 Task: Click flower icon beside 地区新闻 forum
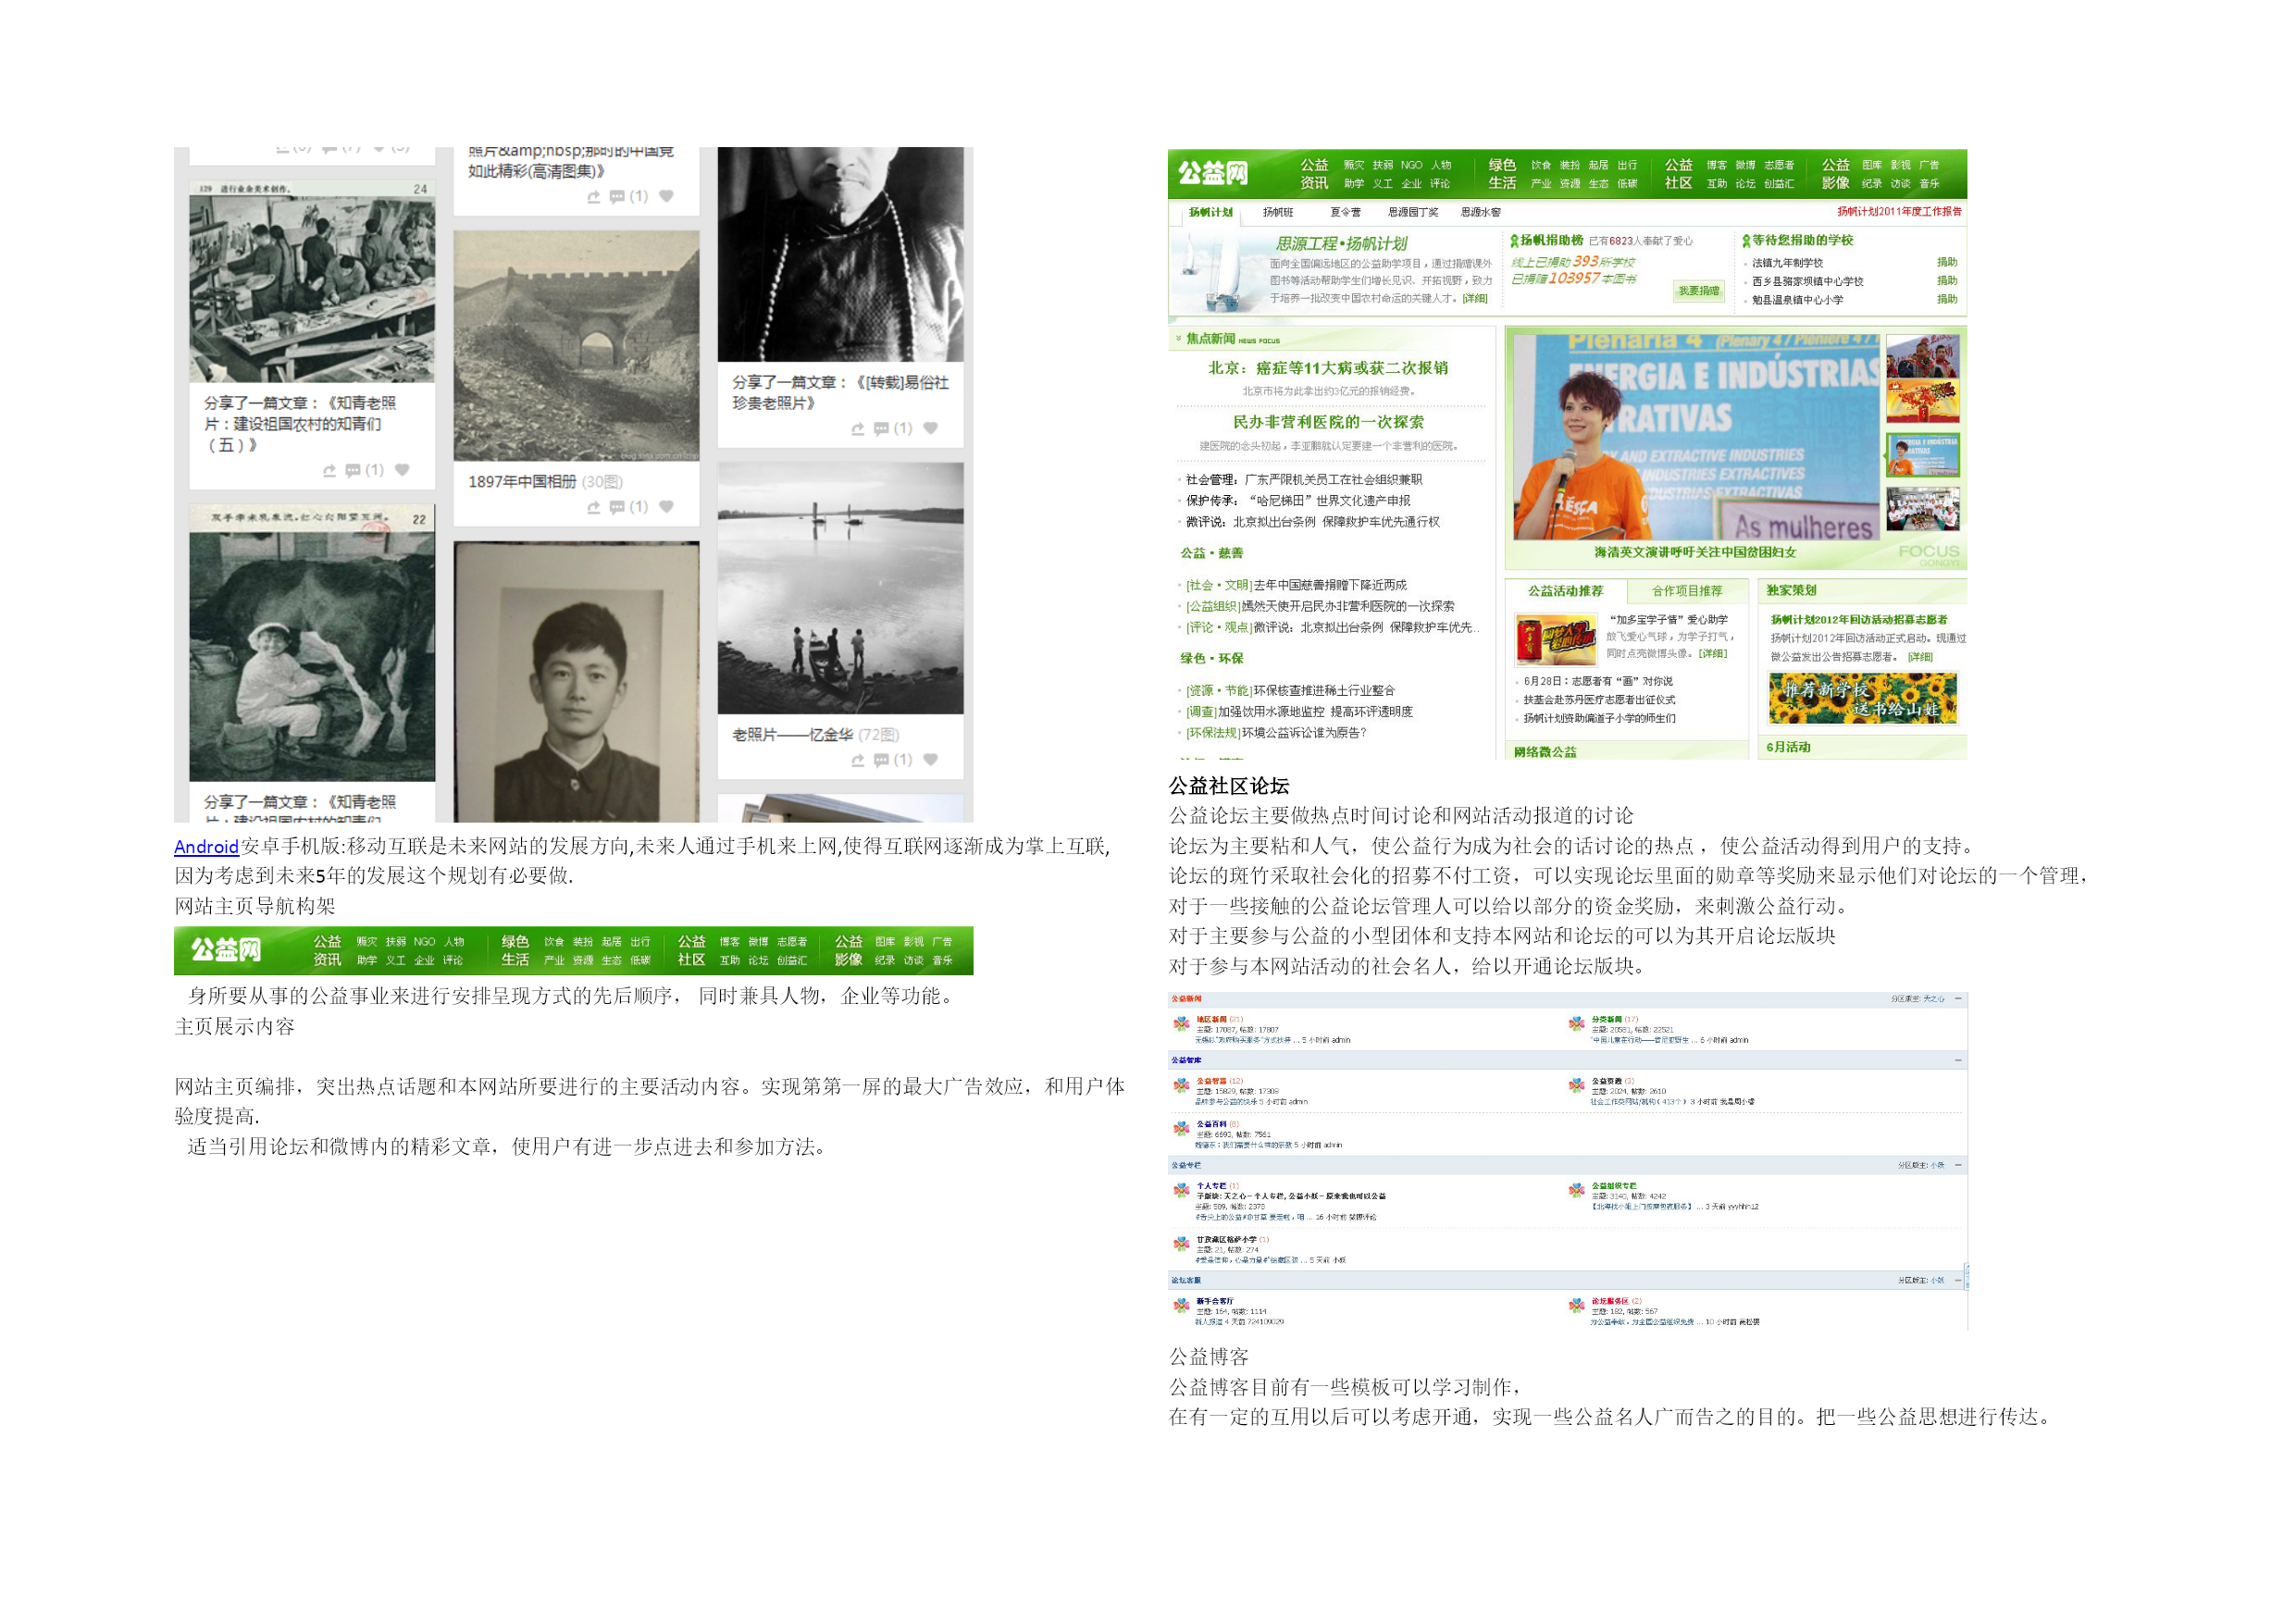tap(1181, 1024)
